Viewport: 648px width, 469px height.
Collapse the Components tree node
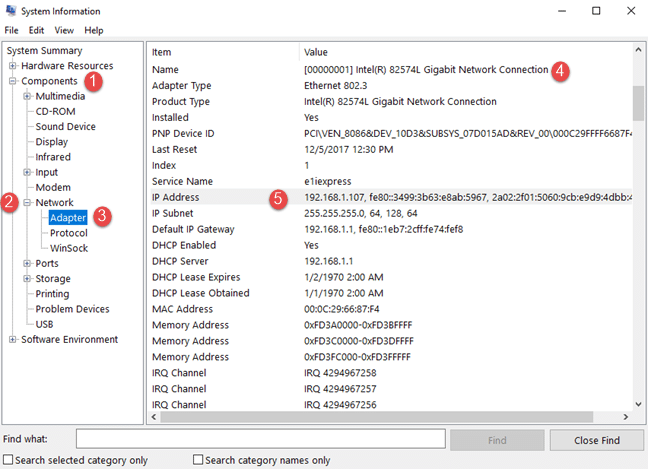[13, 81]
